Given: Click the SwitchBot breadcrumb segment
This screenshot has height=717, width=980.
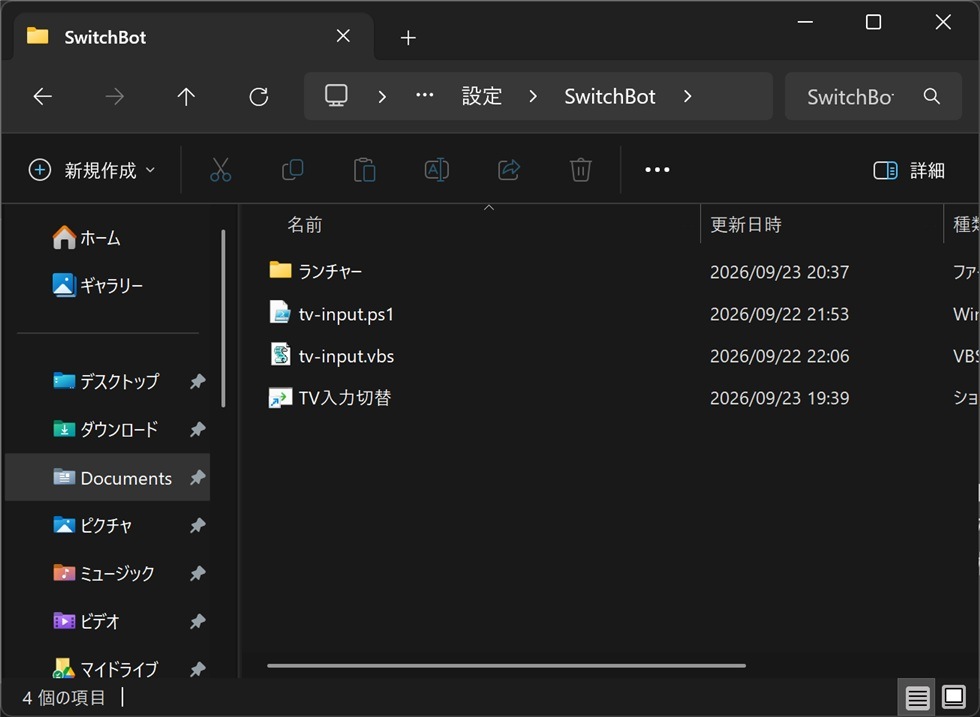Looking at the screenshot, I should (609, 96).
